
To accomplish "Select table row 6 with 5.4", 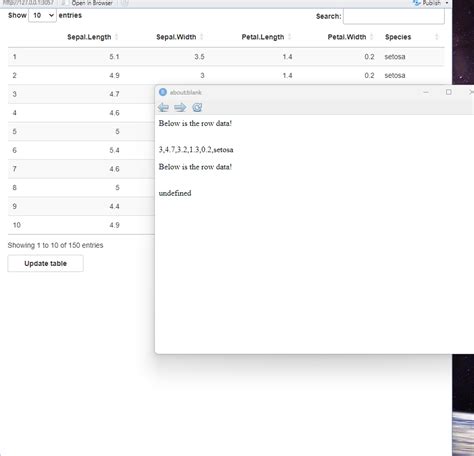I will (81, 150).
